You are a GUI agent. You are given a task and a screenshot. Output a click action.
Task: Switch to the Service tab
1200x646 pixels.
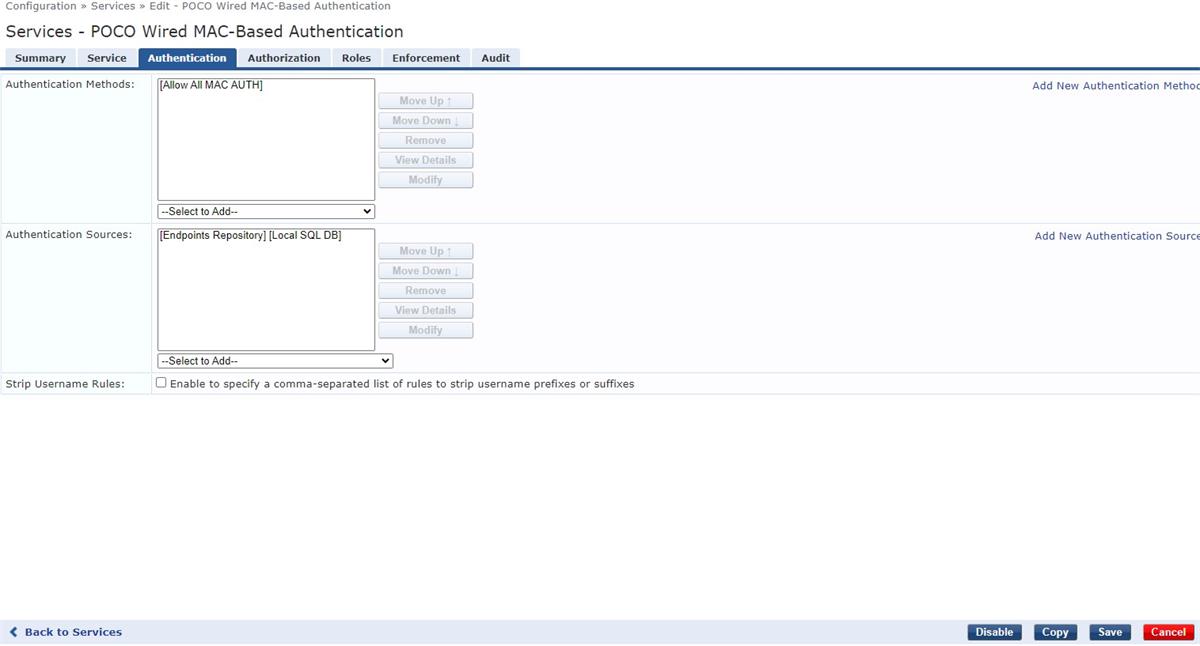pos(107,58)
